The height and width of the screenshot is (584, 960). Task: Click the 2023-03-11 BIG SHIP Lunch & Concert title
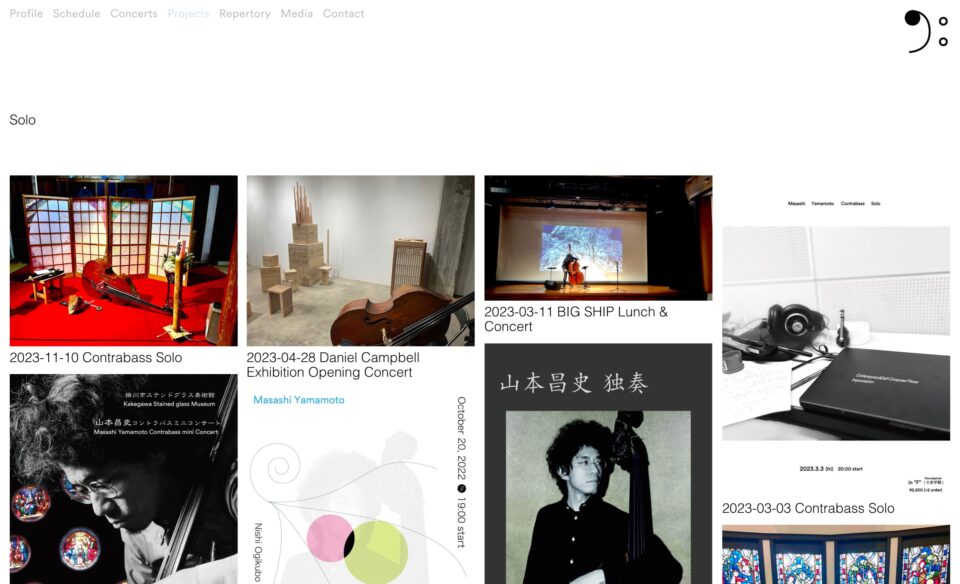576,319
